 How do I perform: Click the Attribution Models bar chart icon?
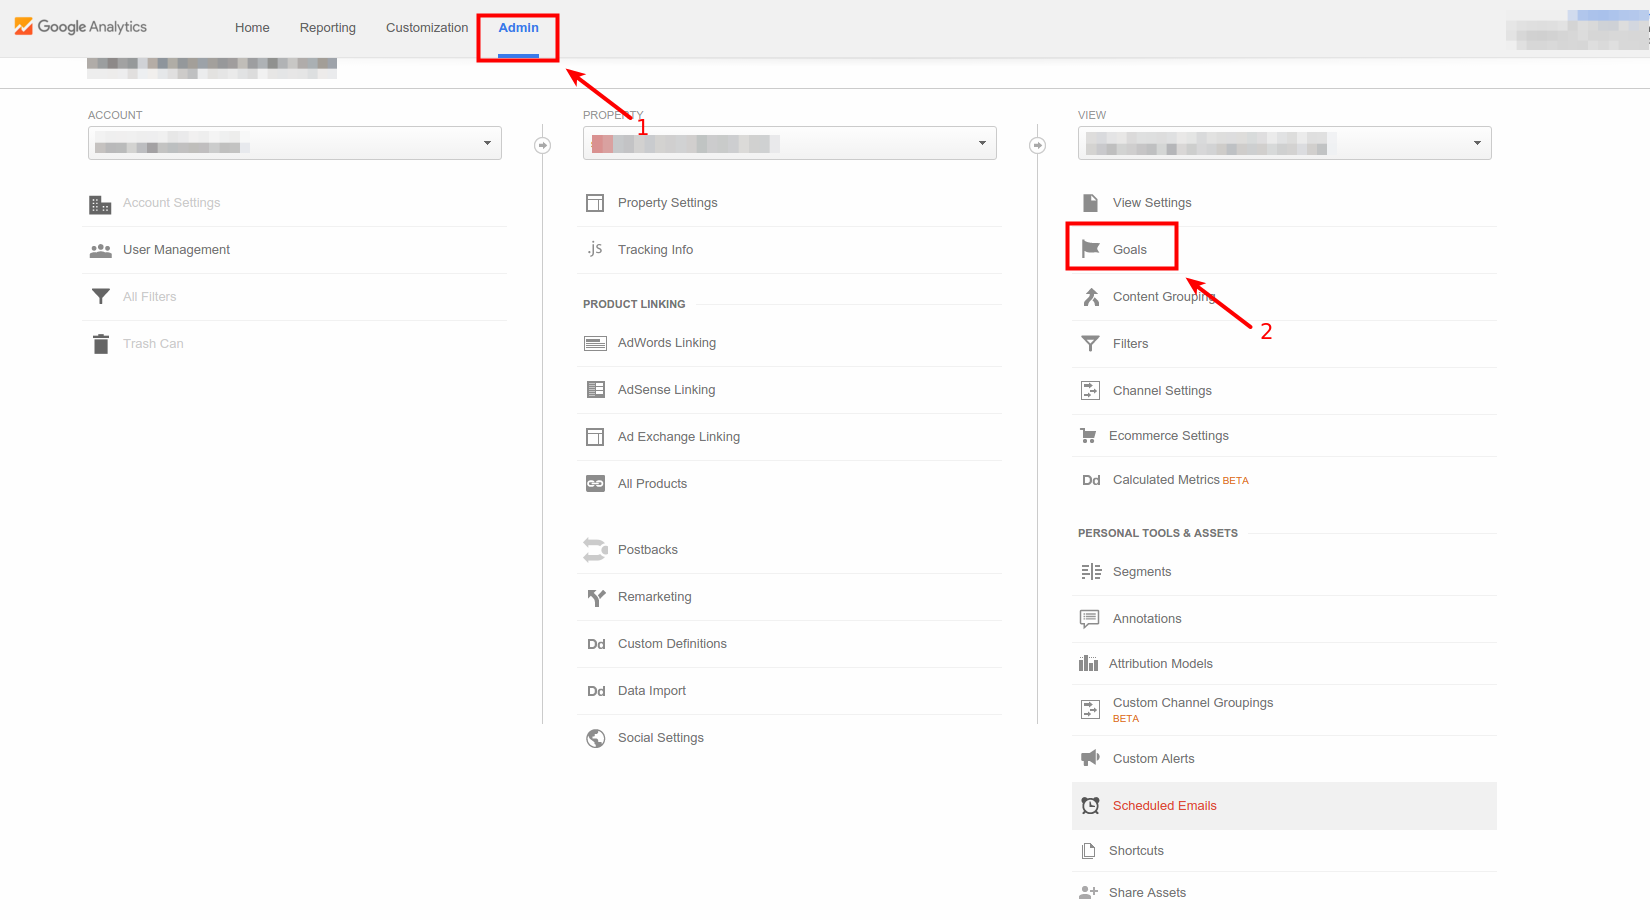click(x=1088, y=663)
